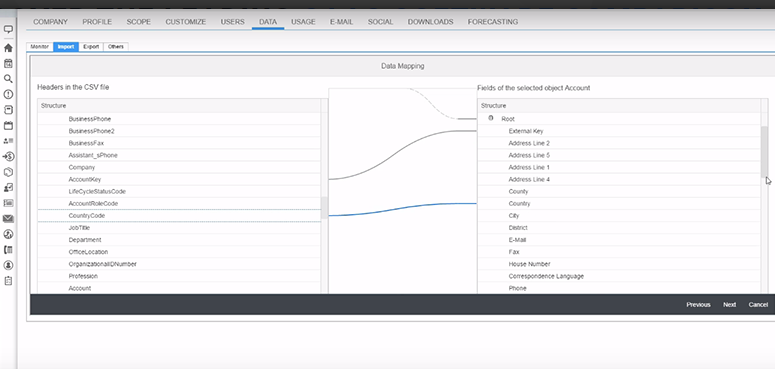This screenshot has height=369, width=775.
Task: Click the Previous button
Action: (x=698, y=305)
